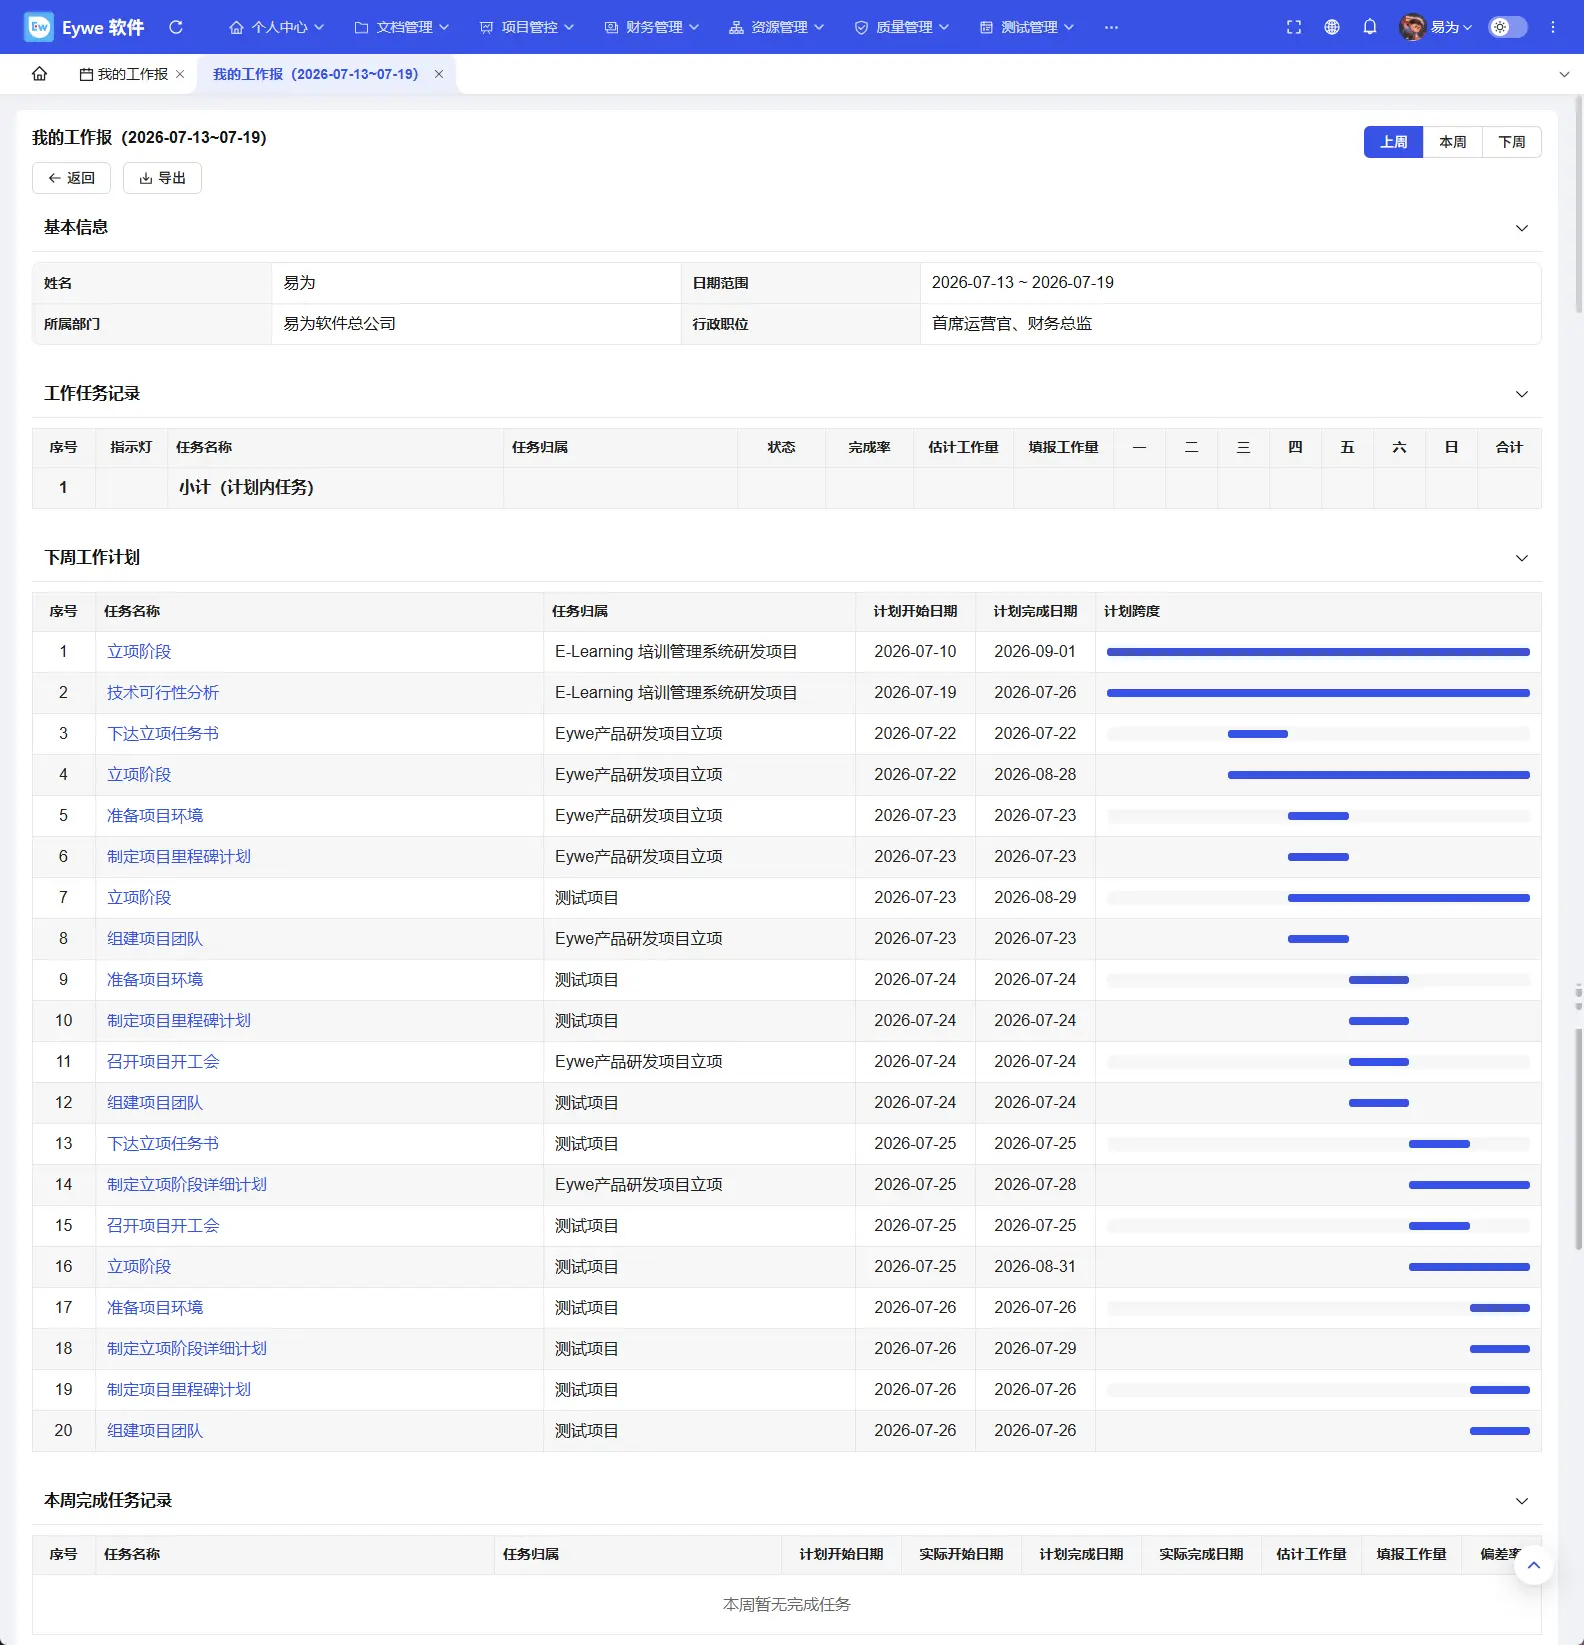Click 本周暂无完成任务 empty message
Screen dimensions: 1584x1645
[787, 1604]
